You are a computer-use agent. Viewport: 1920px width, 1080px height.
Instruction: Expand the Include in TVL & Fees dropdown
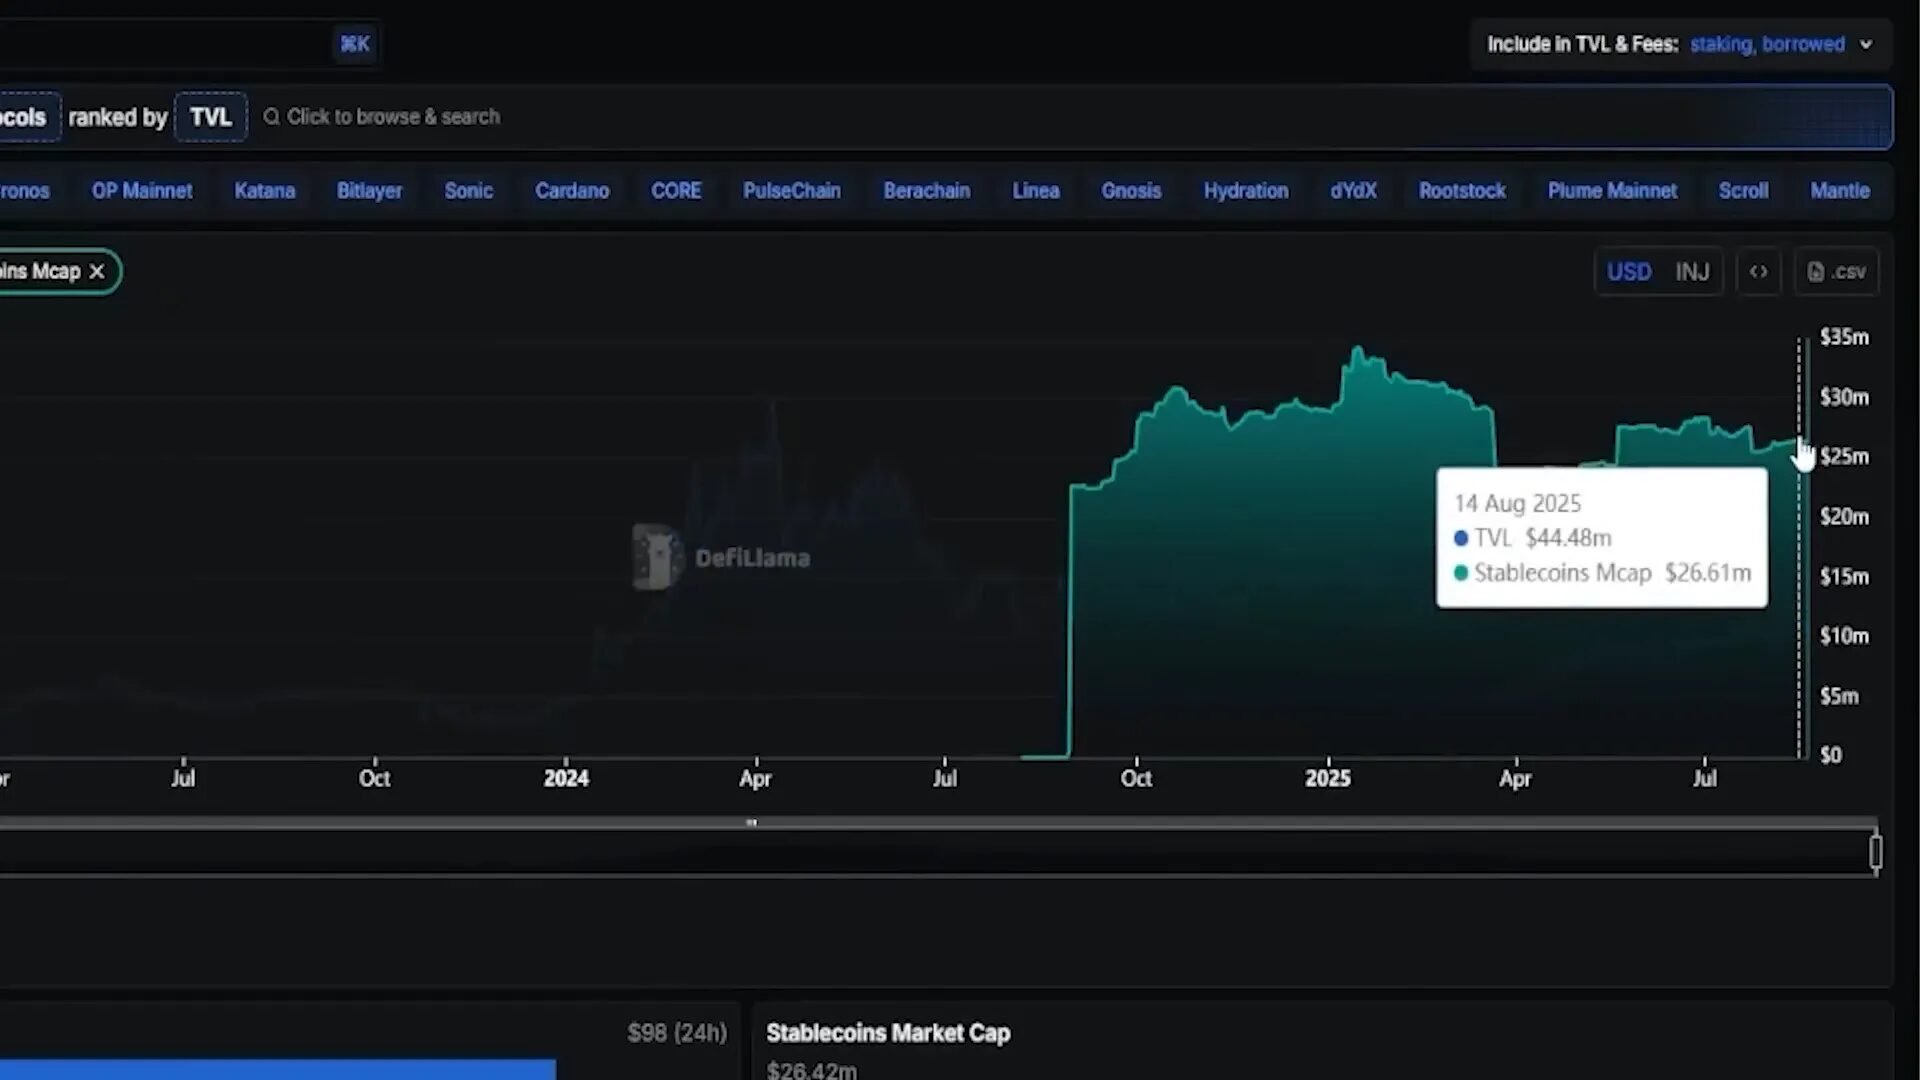coord(1865,44)
